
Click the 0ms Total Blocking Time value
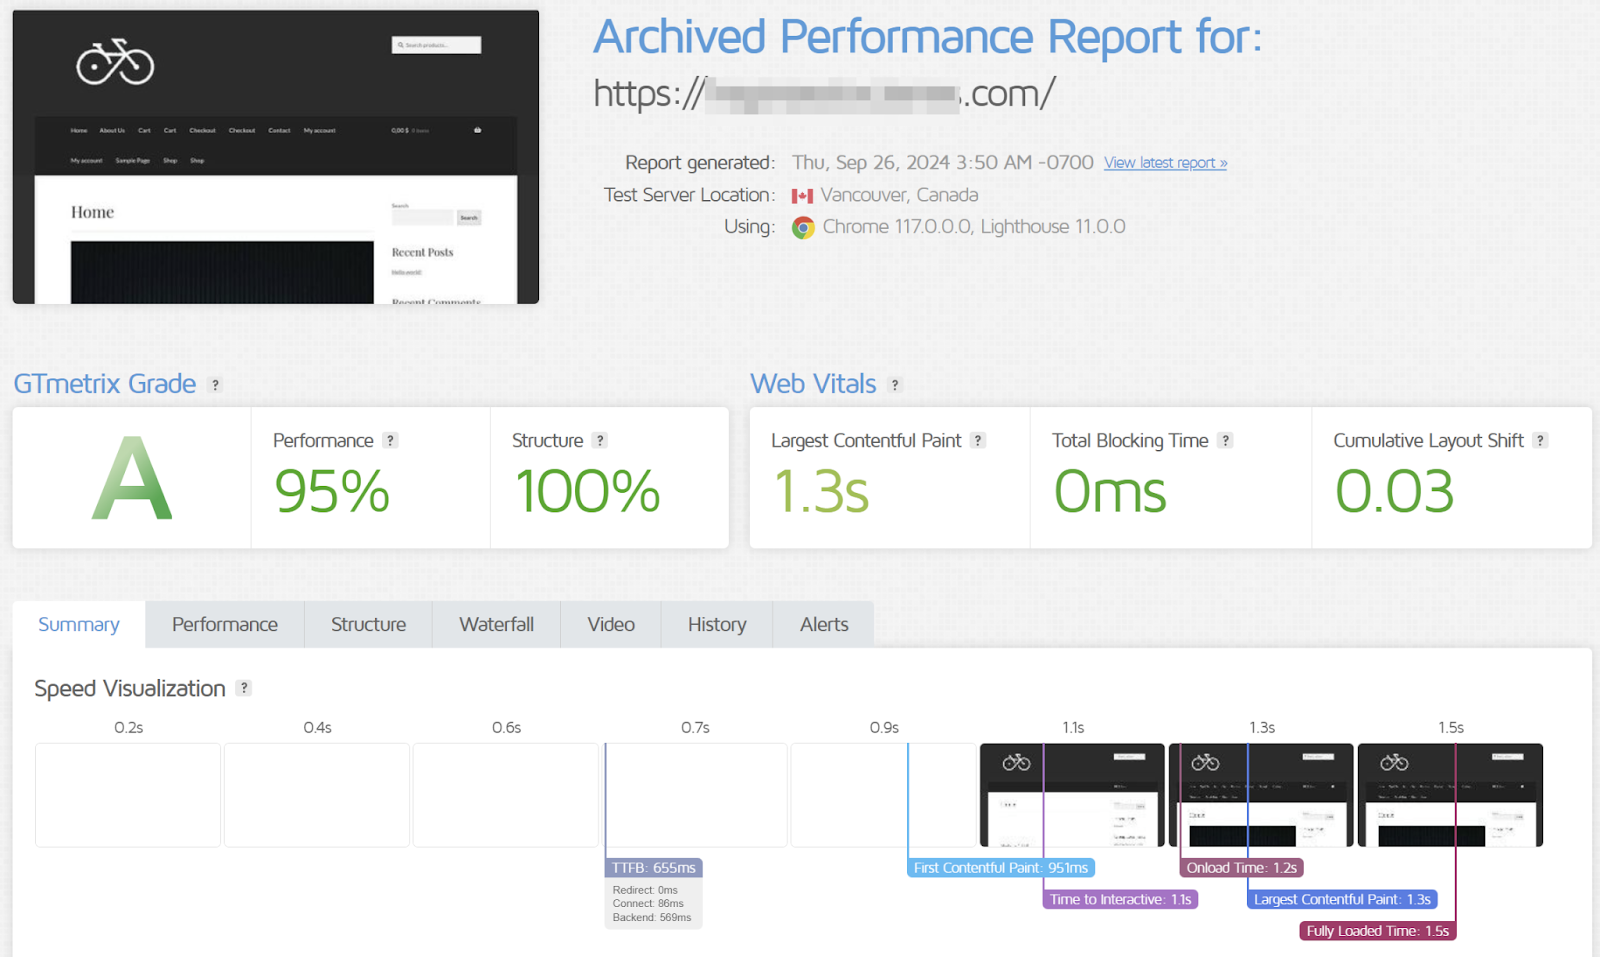click(x=1110, y=492)
